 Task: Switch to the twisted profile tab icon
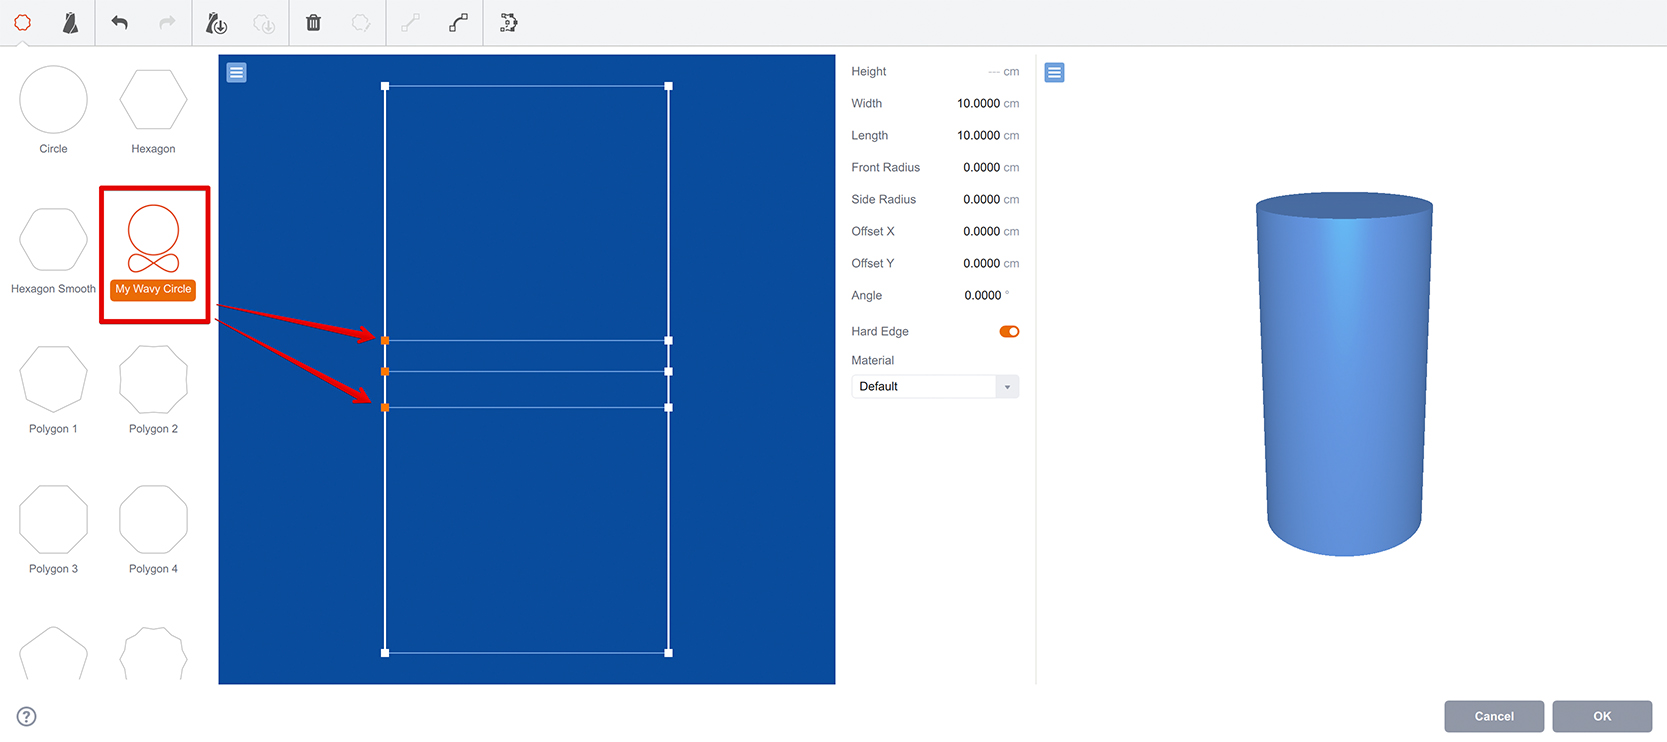pos(70,22)
